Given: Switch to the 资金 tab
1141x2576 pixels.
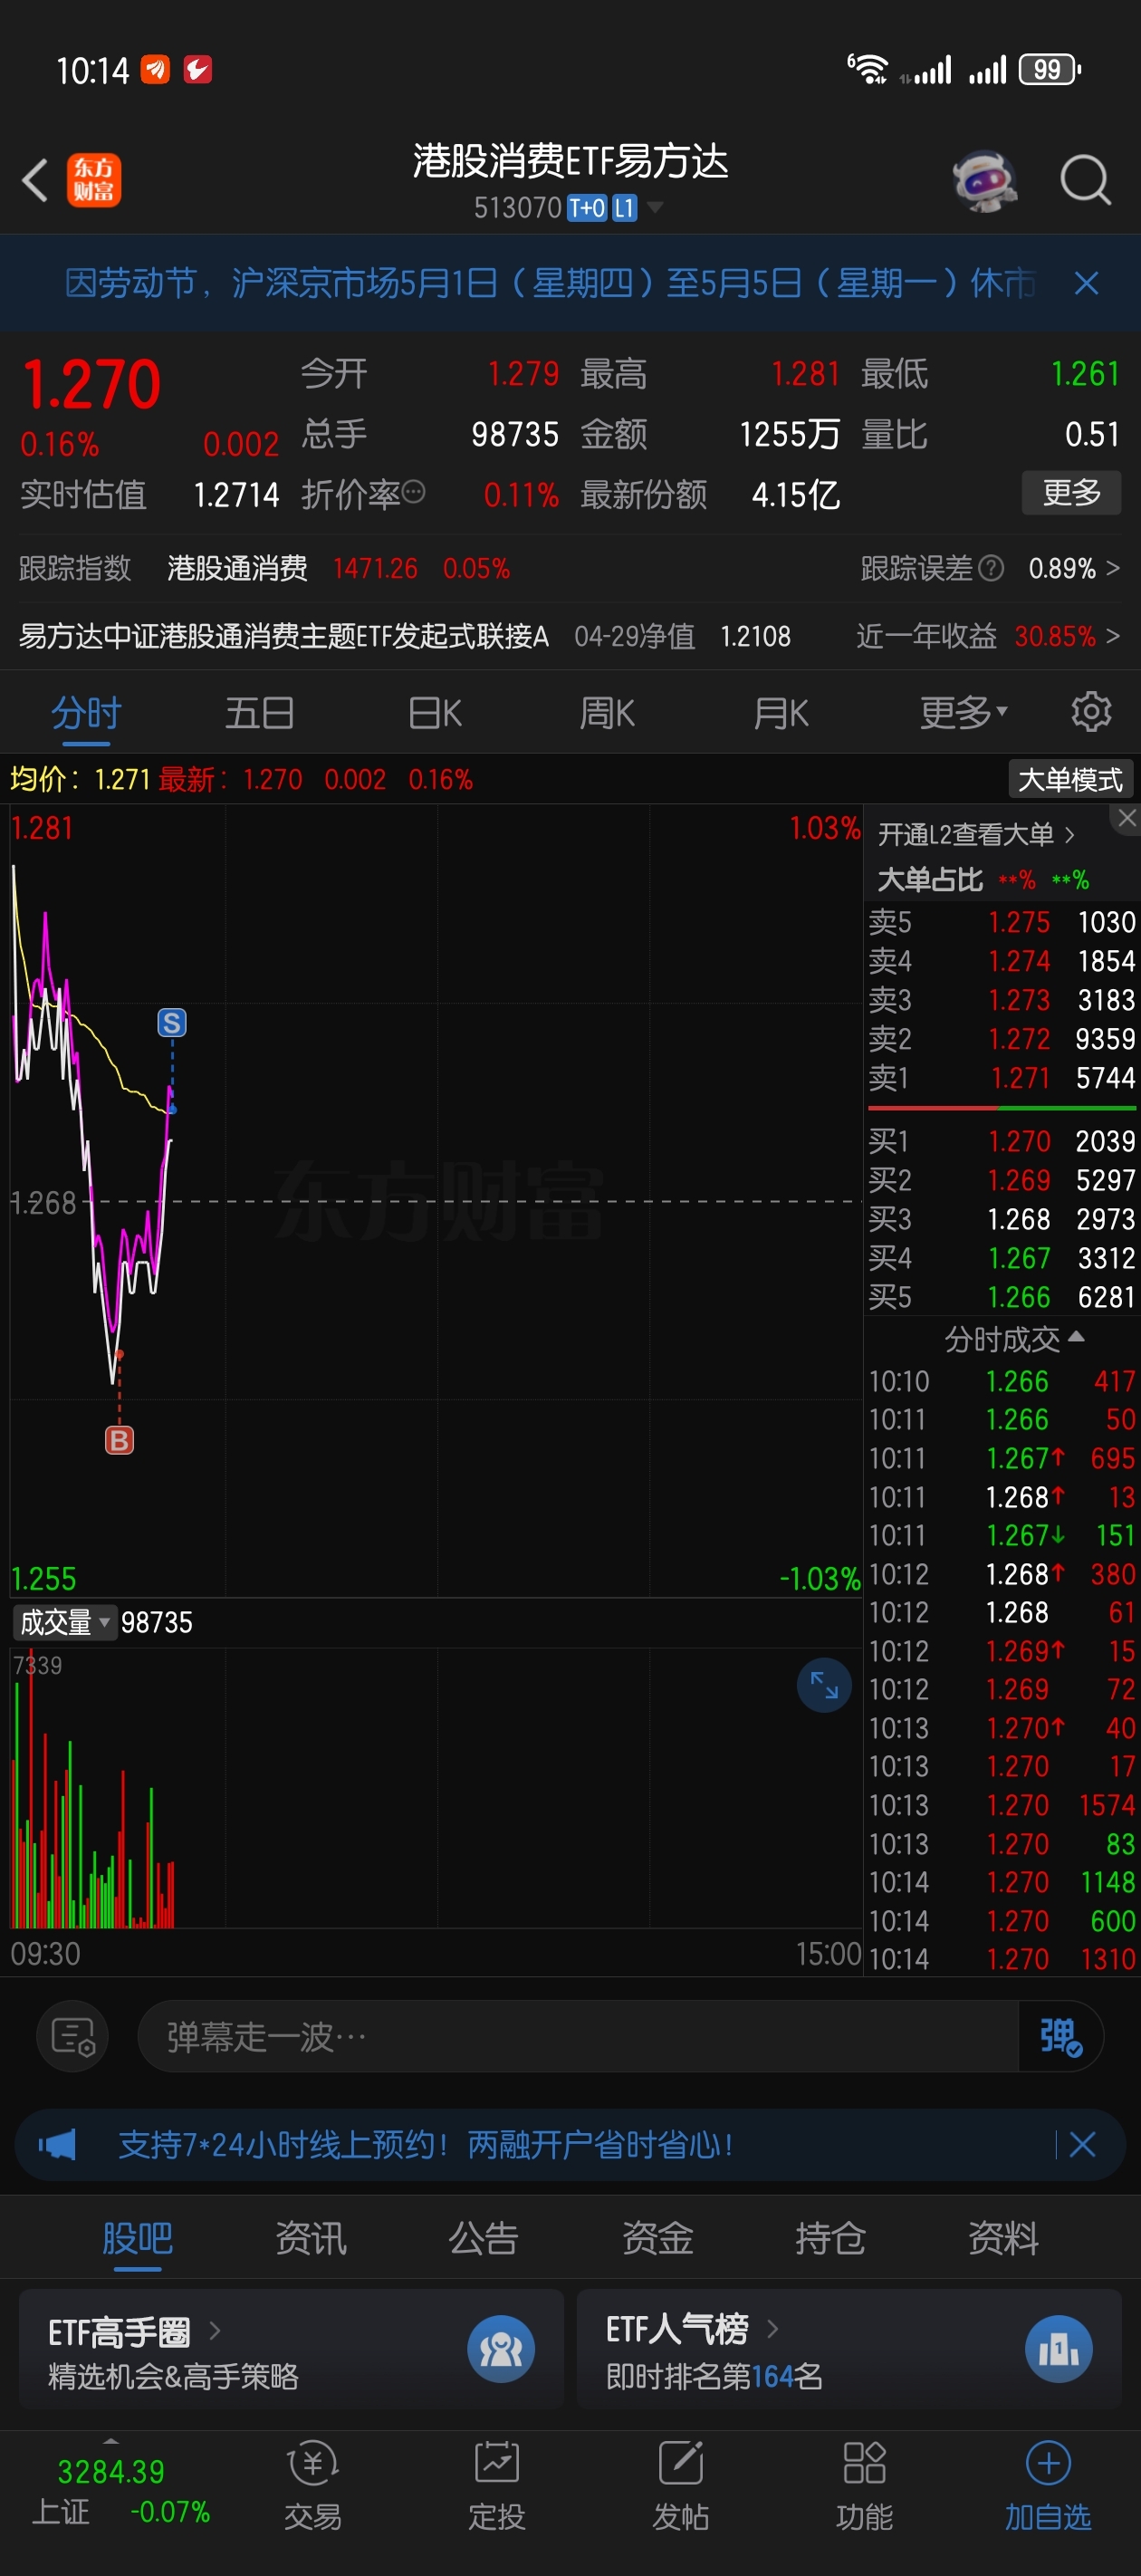Looking at the screenshot, I should pos(657,2238).
